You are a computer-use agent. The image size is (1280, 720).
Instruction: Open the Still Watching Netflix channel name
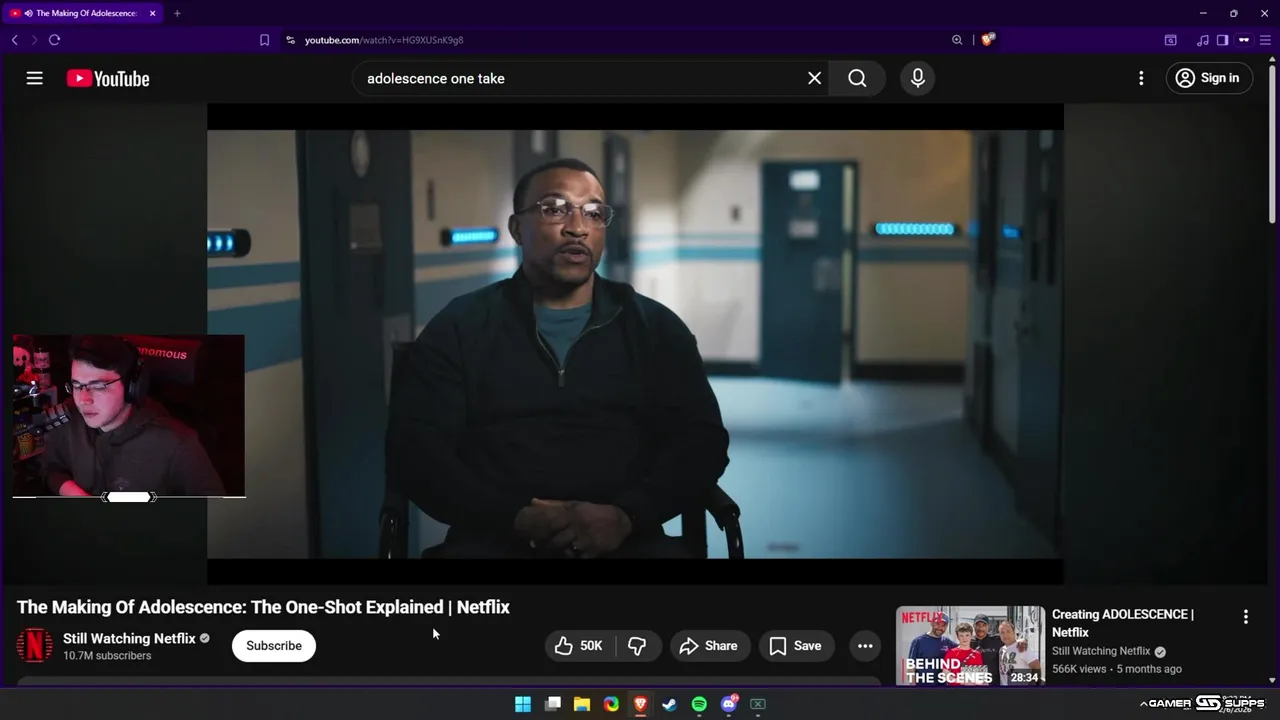click(x=129, y=638)
